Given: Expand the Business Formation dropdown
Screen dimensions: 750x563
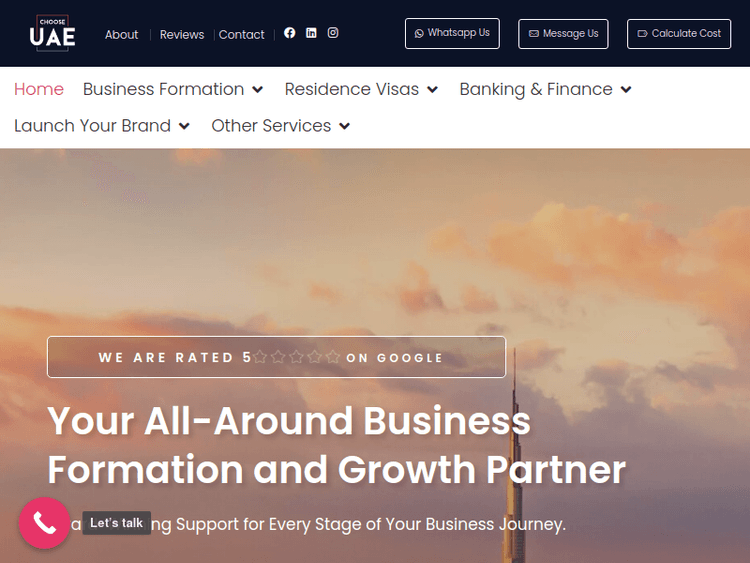Looking at the screenshot, I should point(173,89).
